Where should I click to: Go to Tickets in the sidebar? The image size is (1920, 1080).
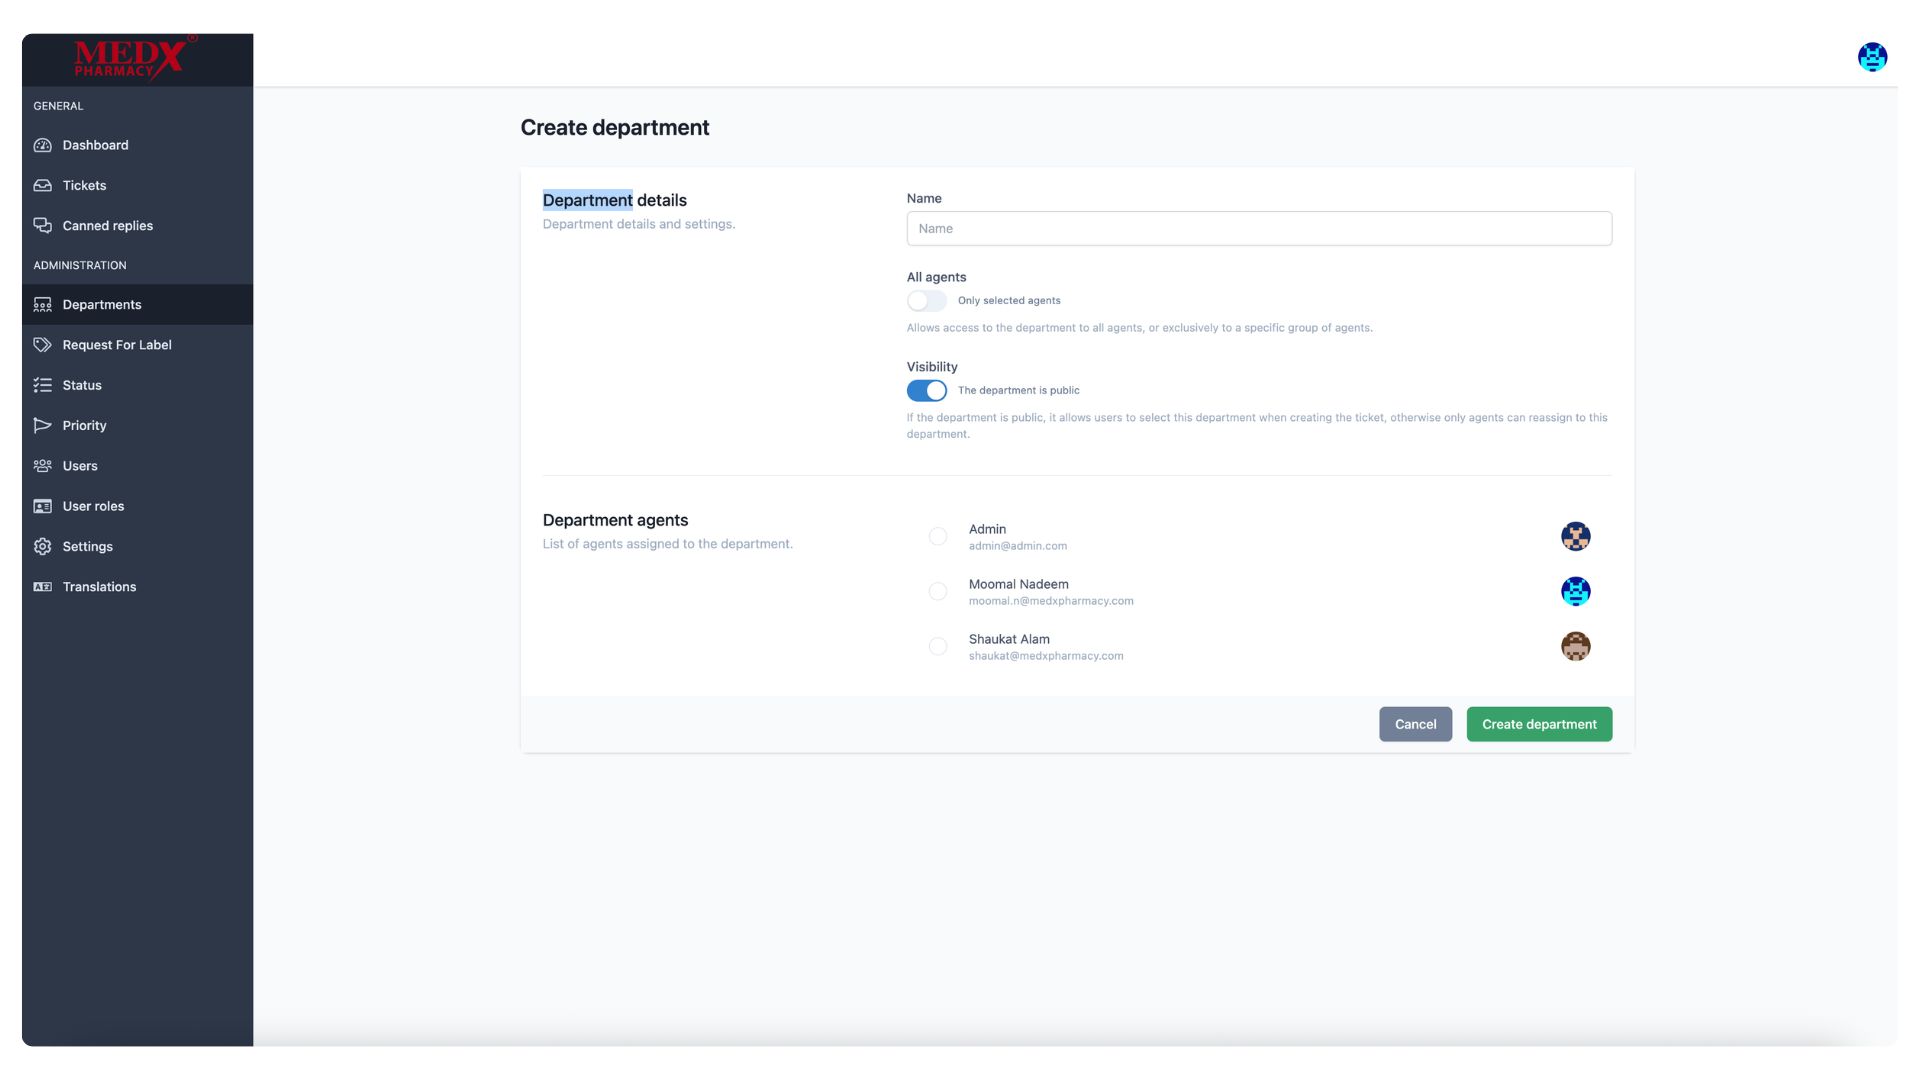137,185
